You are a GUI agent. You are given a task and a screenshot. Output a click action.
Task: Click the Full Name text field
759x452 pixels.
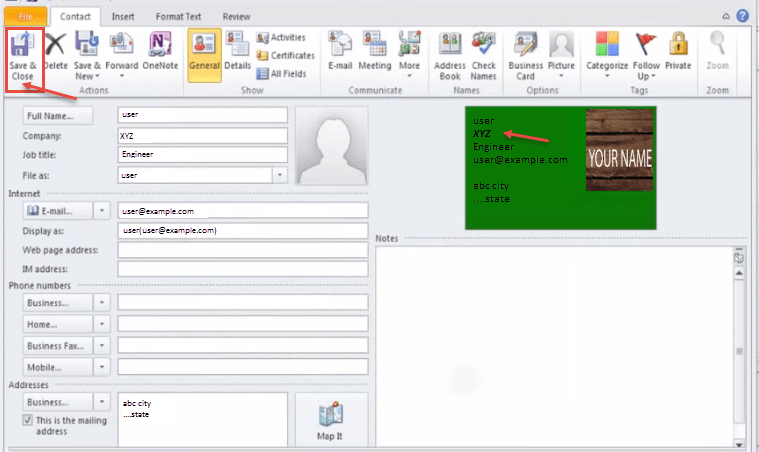pos(202,115)
